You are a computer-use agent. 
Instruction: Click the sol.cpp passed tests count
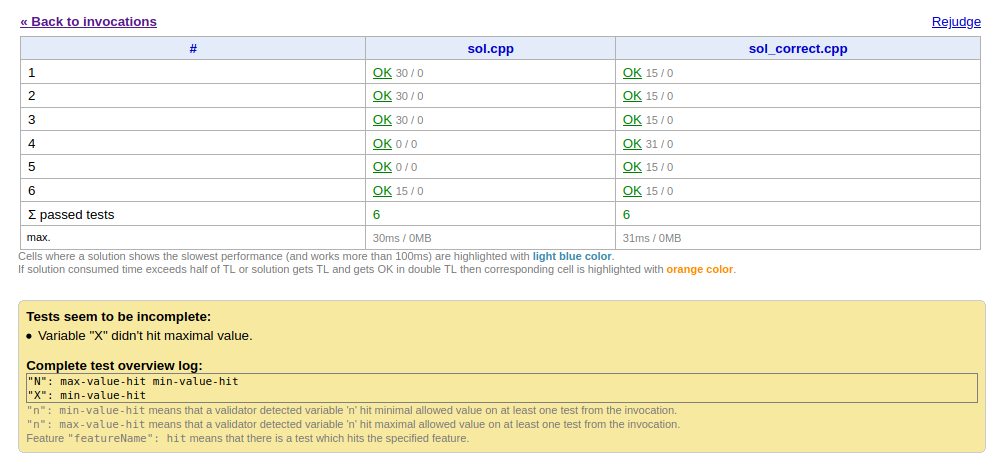click(376, 214)
